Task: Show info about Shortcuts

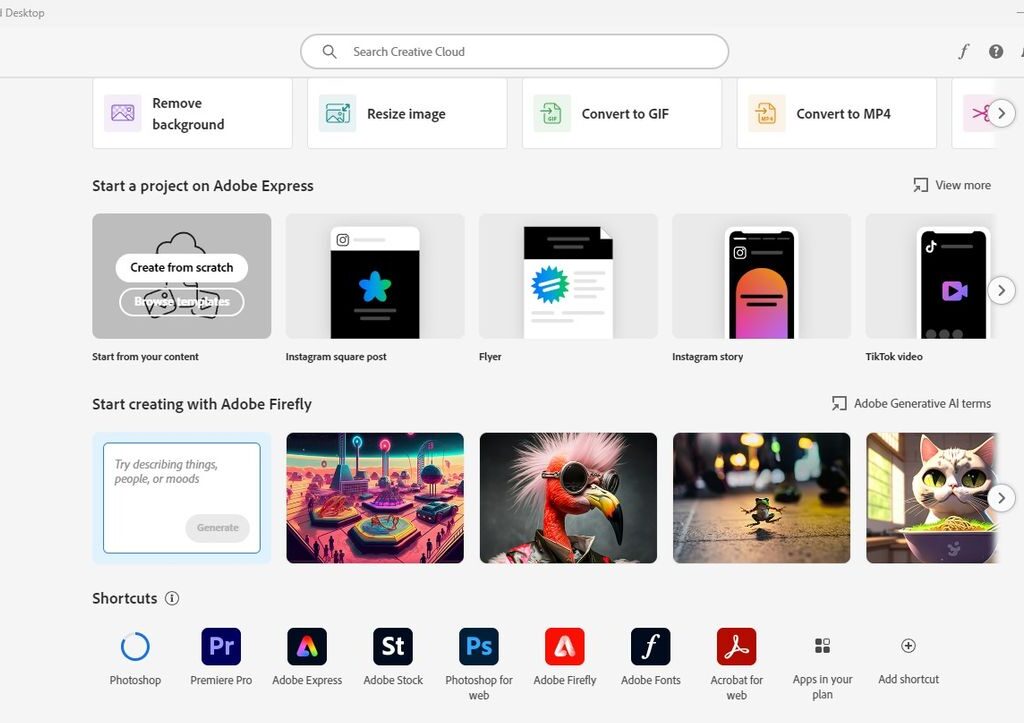Action: [172, 598]
